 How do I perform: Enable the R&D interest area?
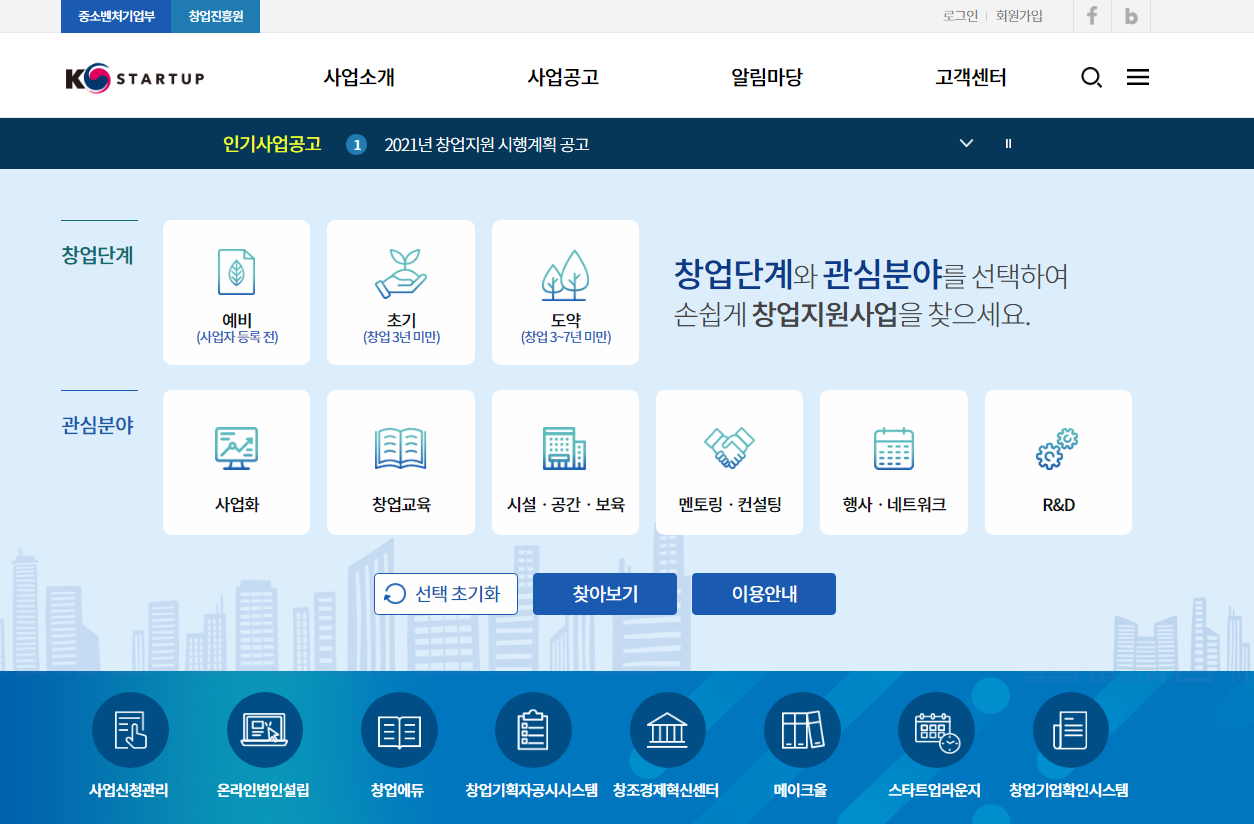[1058, 462]
